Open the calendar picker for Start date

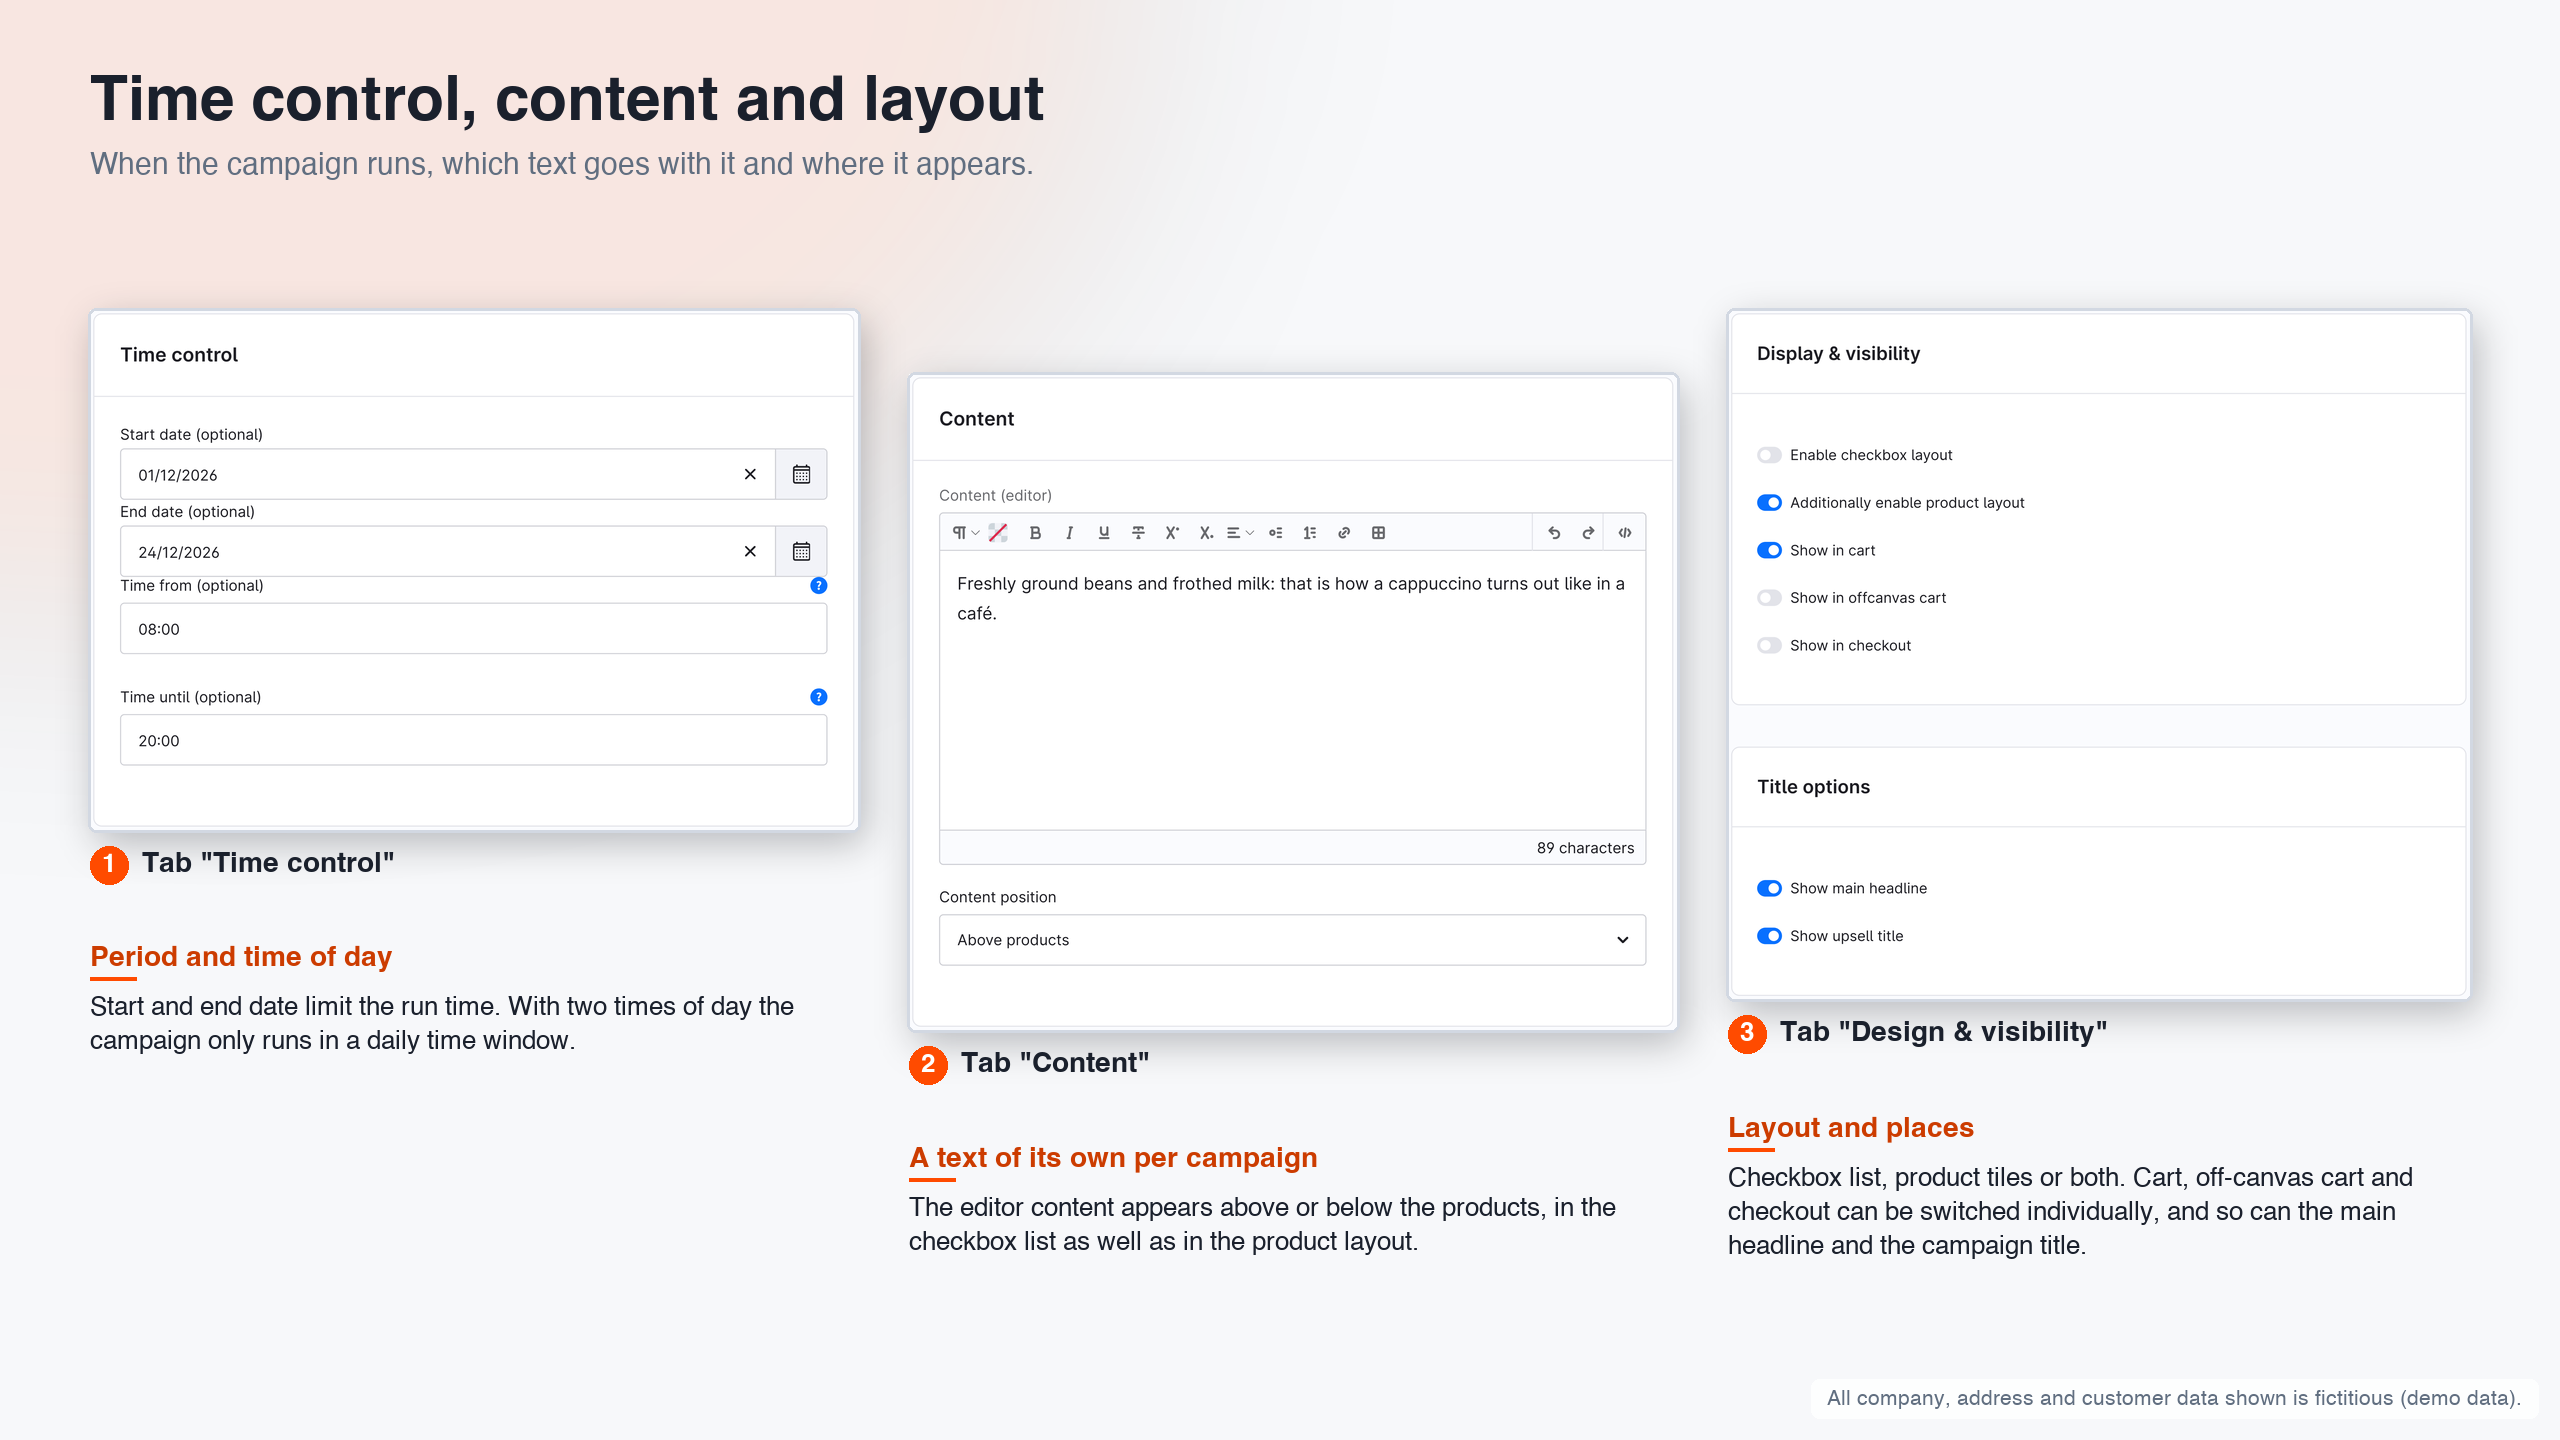(801, 474)
